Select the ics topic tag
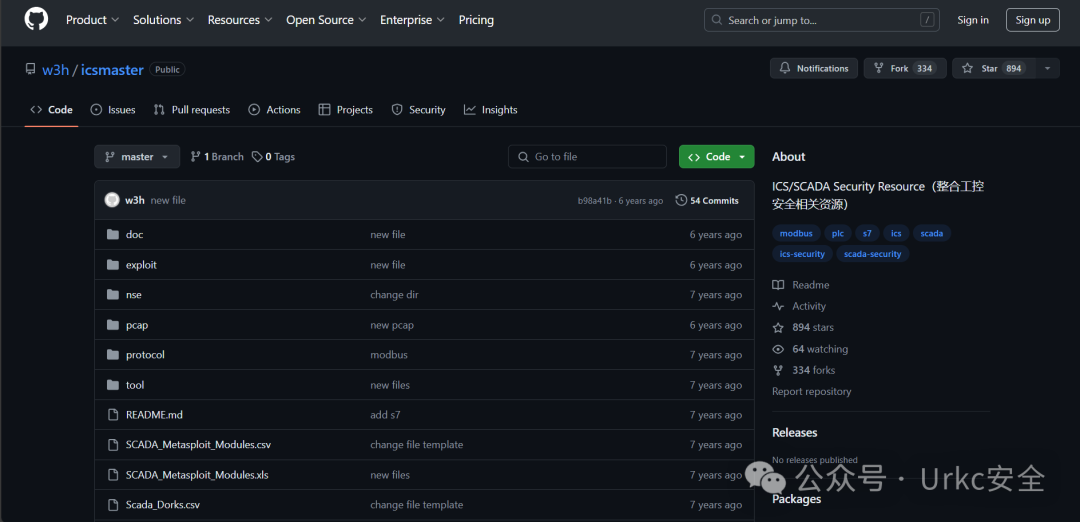The height and width of the screenshot is (522, 1080). [896, 233]
